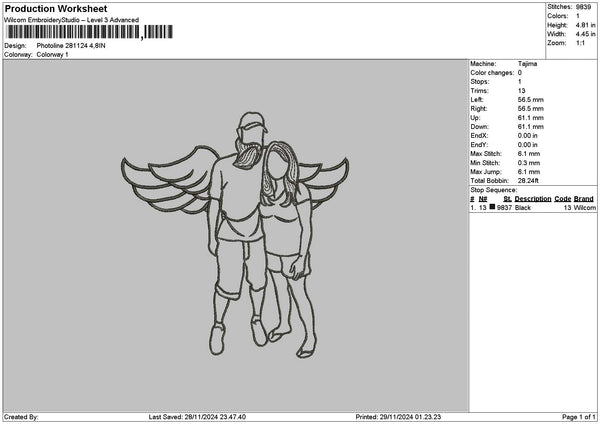Viewport: 600px width, 424px height.
Task: Click the Production Worksheet title
Action: (56, 8)
